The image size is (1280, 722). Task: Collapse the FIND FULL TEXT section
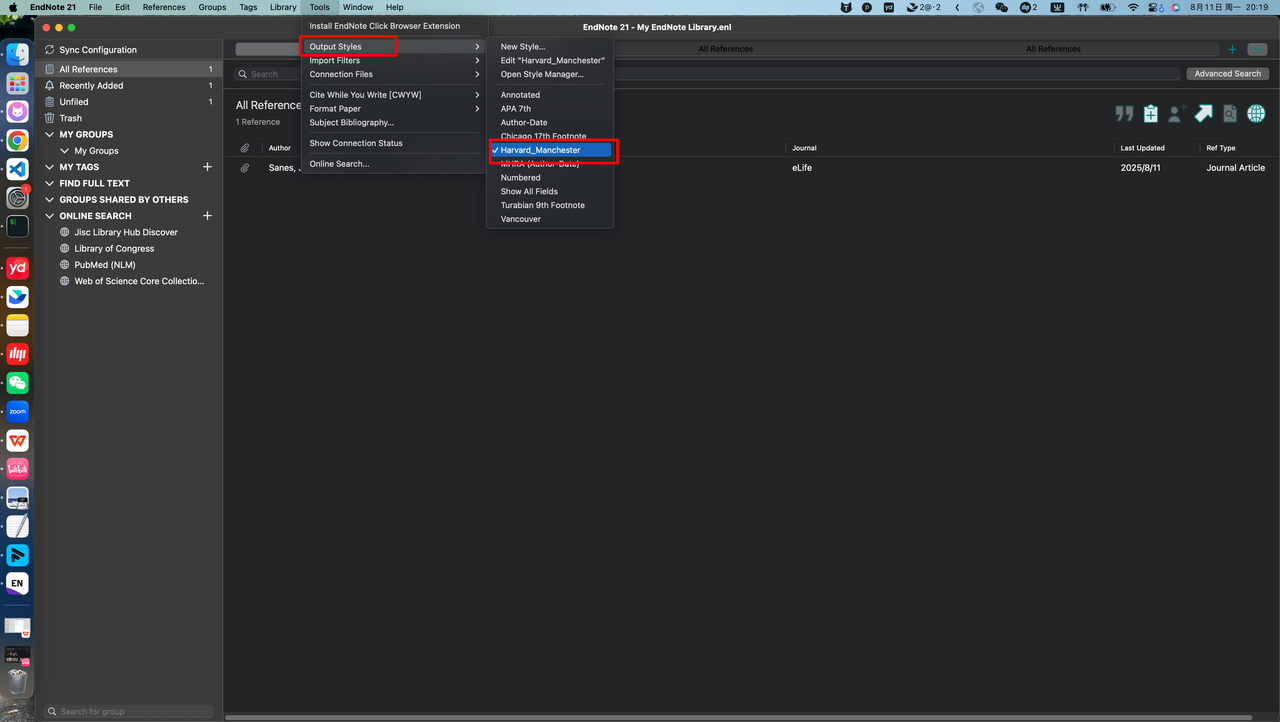pyautogui.click(x=50, y=184)
